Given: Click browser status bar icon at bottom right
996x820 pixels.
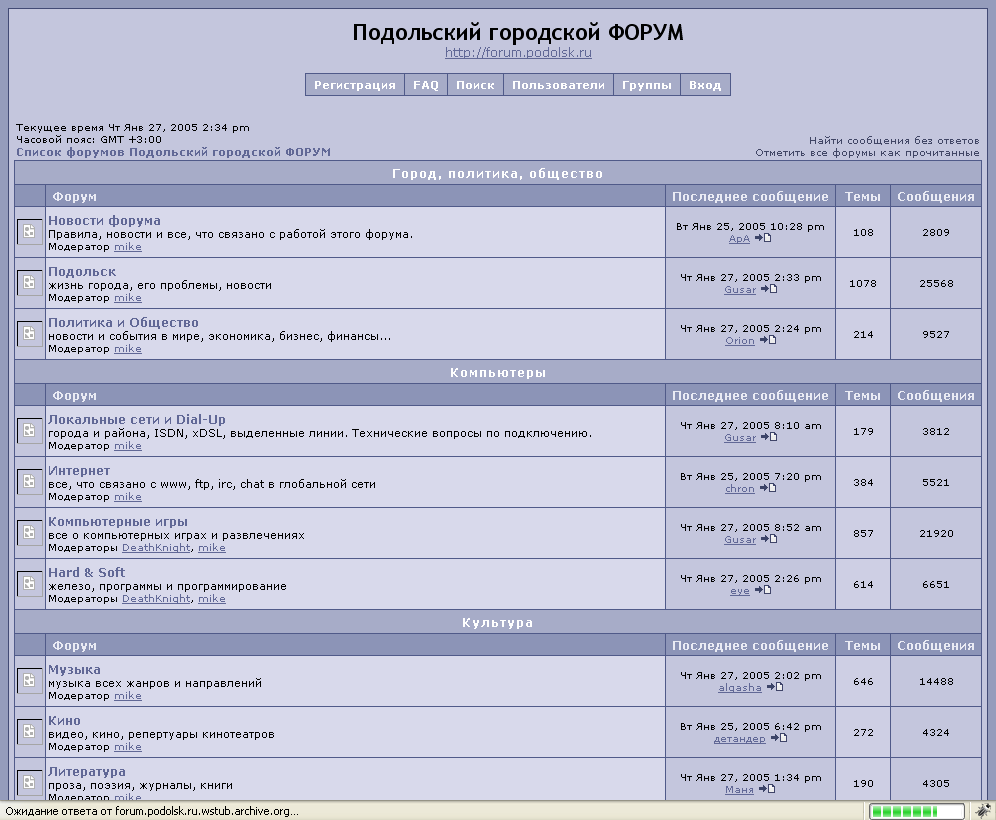Looking at the screenshot, I should click(983, 810).
